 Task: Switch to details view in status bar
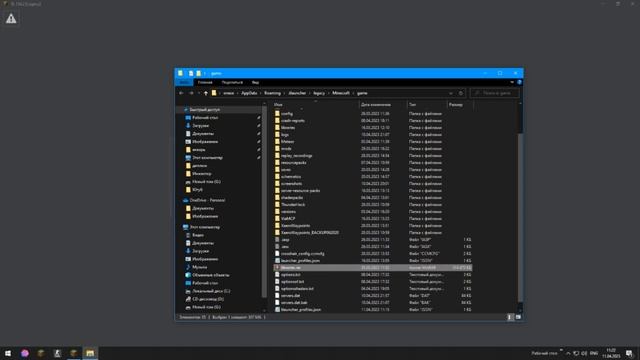(x=510, y=317)
